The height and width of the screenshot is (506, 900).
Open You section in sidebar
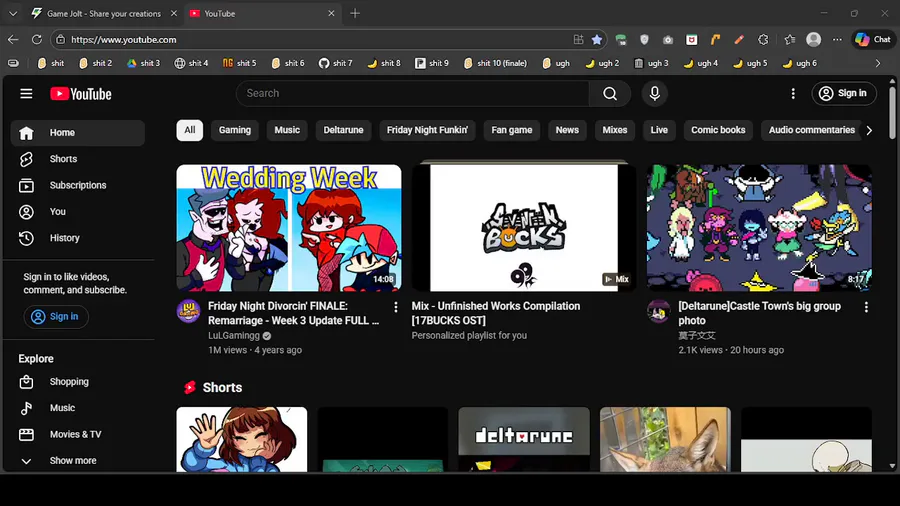coord(78,212)
